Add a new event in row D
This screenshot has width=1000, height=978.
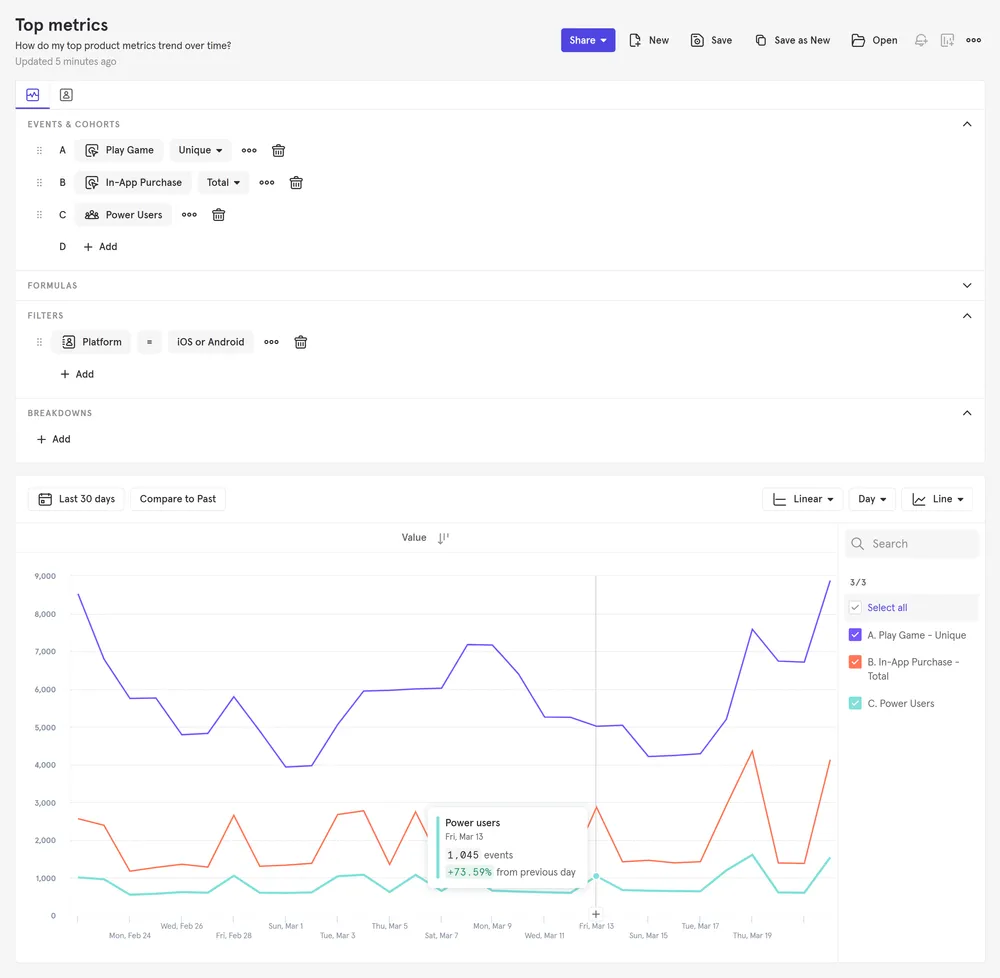tap(100, 247)
